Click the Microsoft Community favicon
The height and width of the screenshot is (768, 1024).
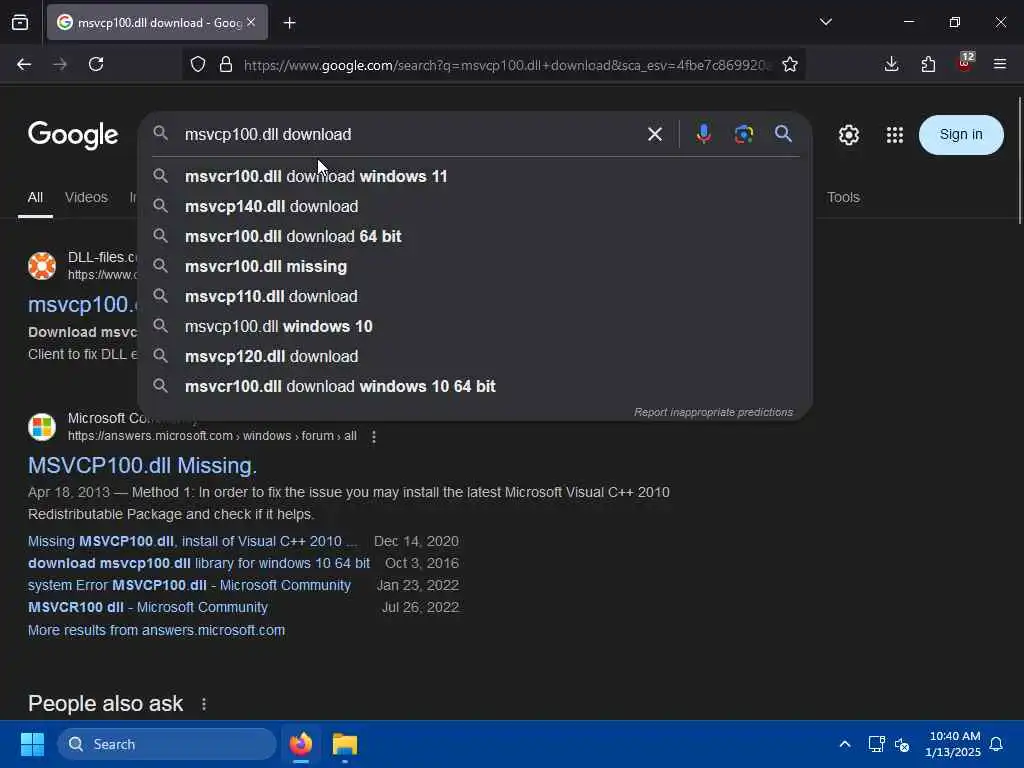coord(42,427)
